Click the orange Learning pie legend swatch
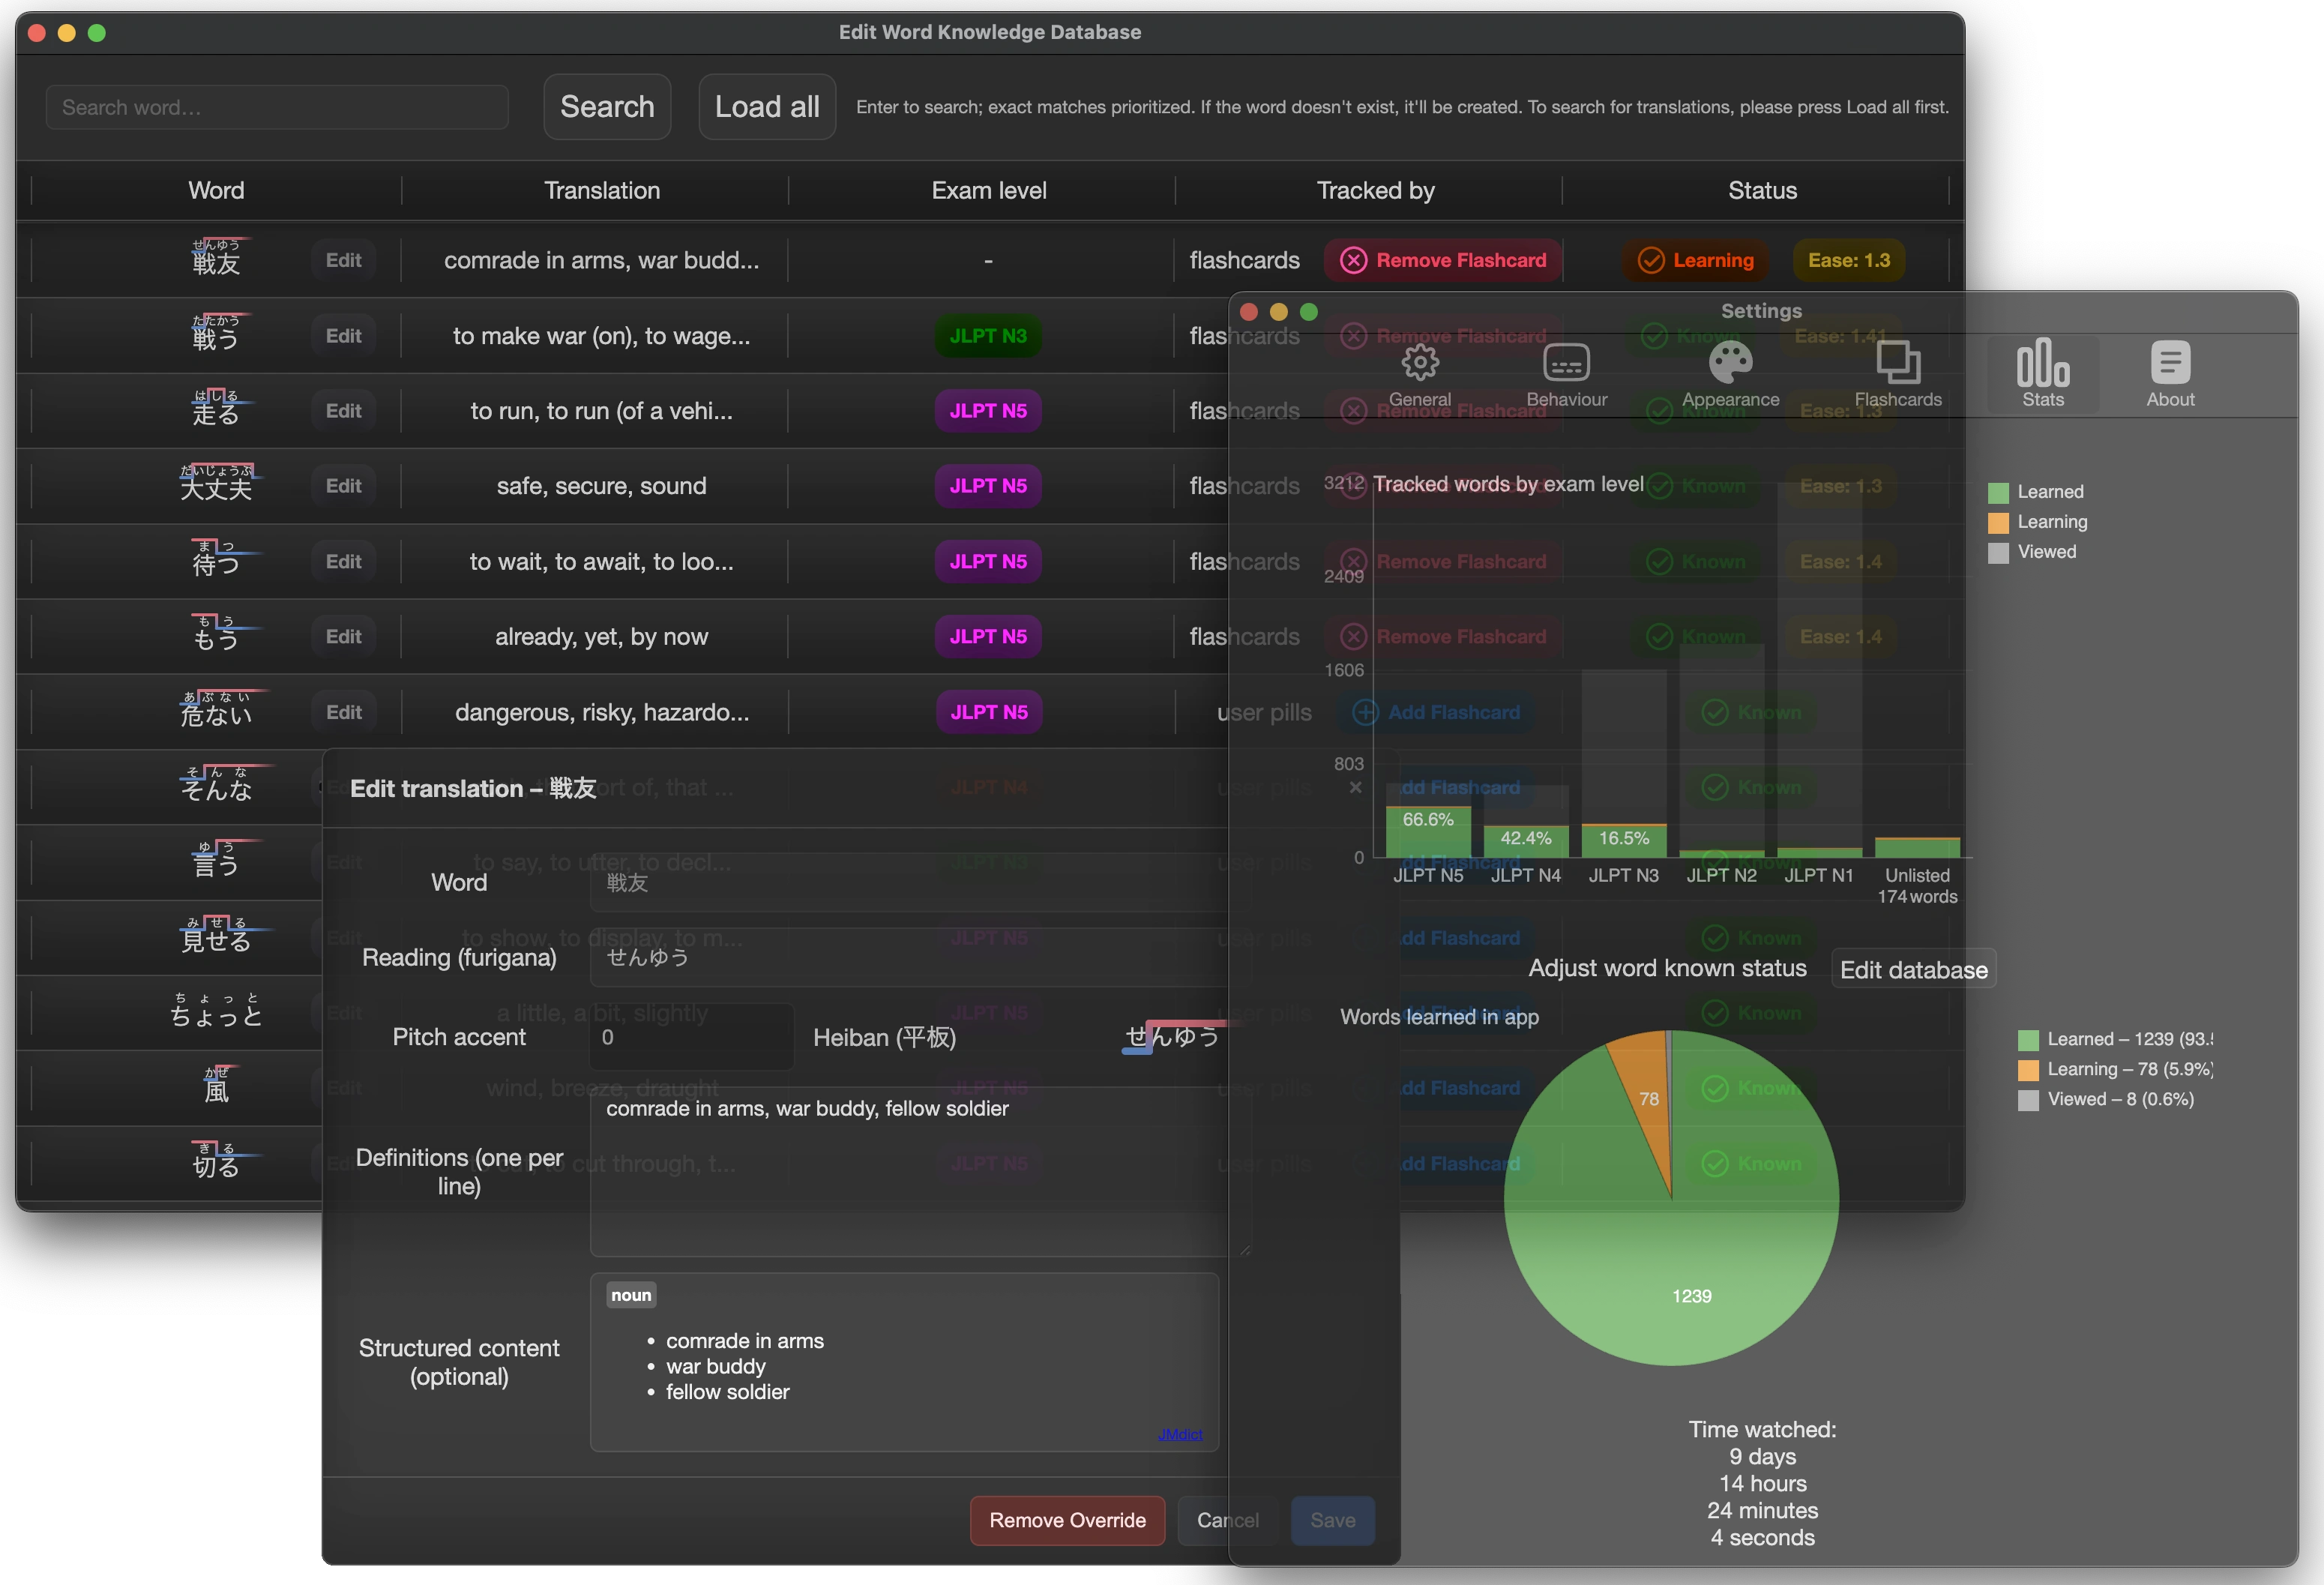The image size is (2324, 1585). 2028,1070
